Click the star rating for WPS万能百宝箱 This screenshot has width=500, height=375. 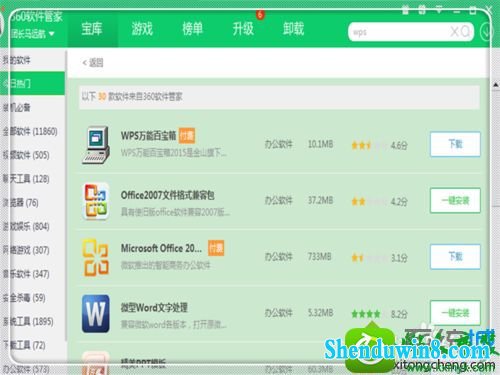[369, 145]
